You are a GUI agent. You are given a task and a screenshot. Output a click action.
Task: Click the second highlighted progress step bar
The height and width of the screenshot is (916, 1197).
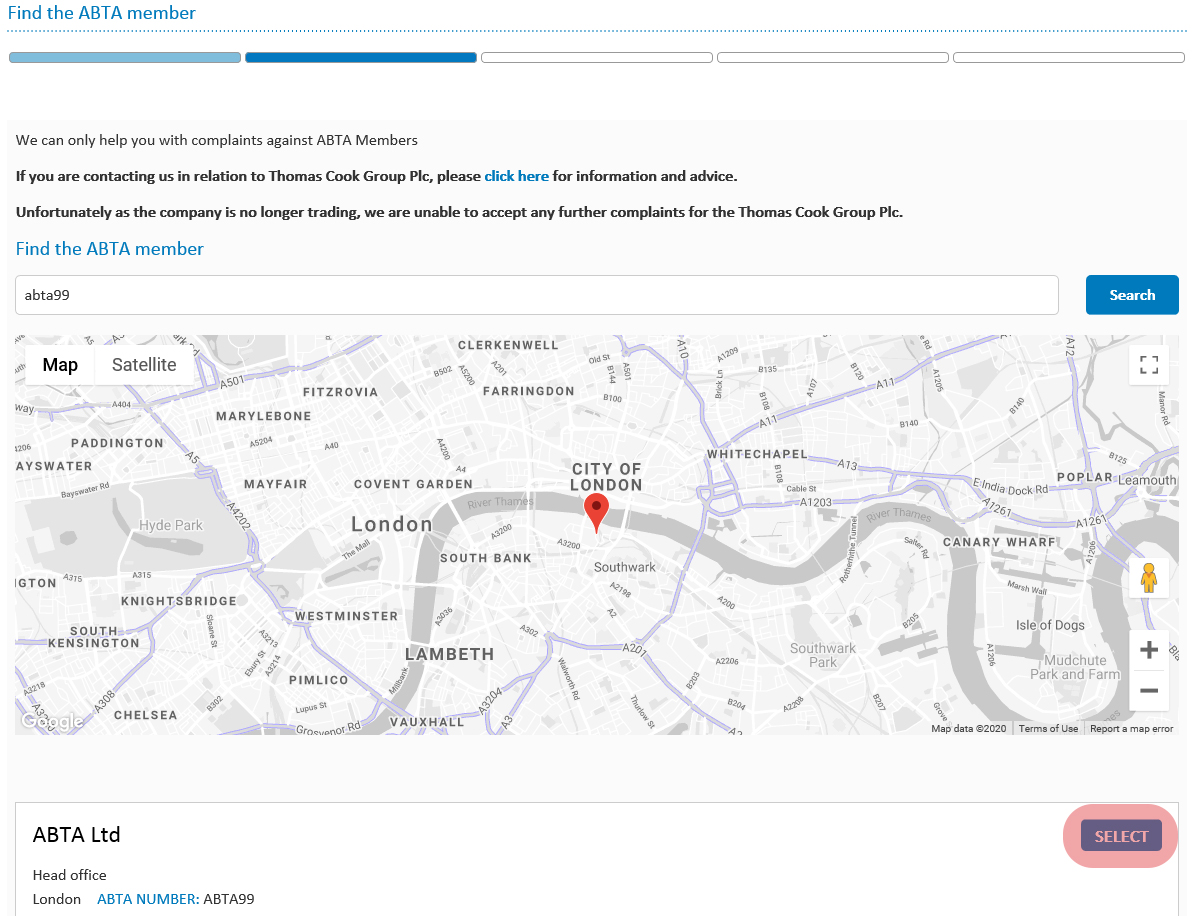point(361,57)
